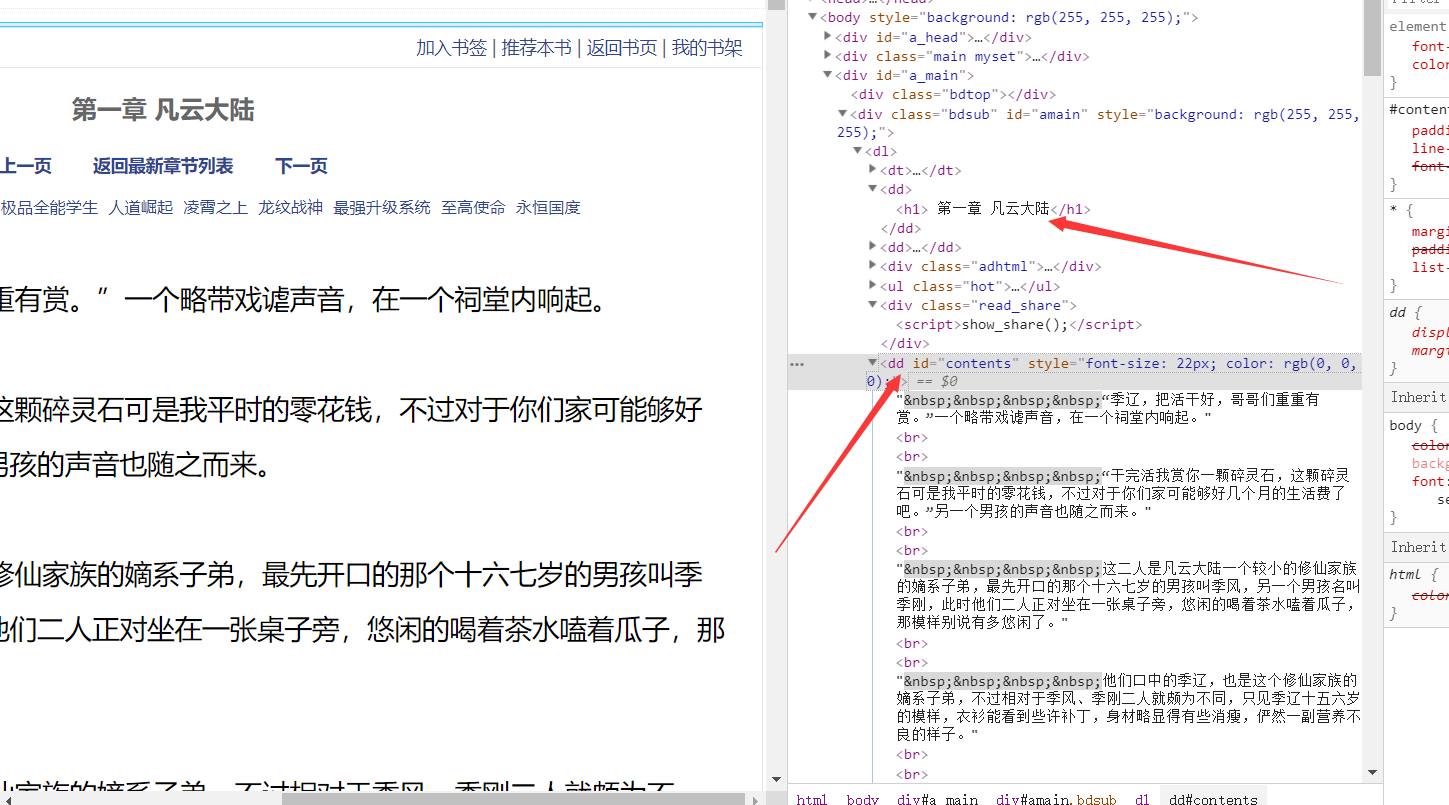Viewport: 1449px width, 805px height.
Task: Expand the ul class hot node
Action: click(x=873, y=286)
